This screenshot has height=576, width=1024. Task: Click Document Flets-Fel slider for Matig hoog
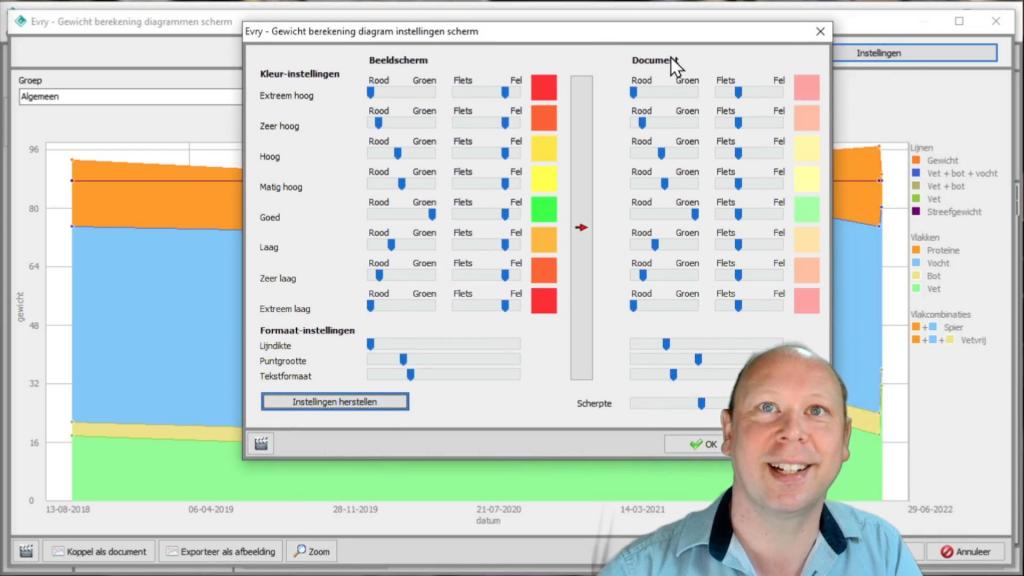point(749,184)
